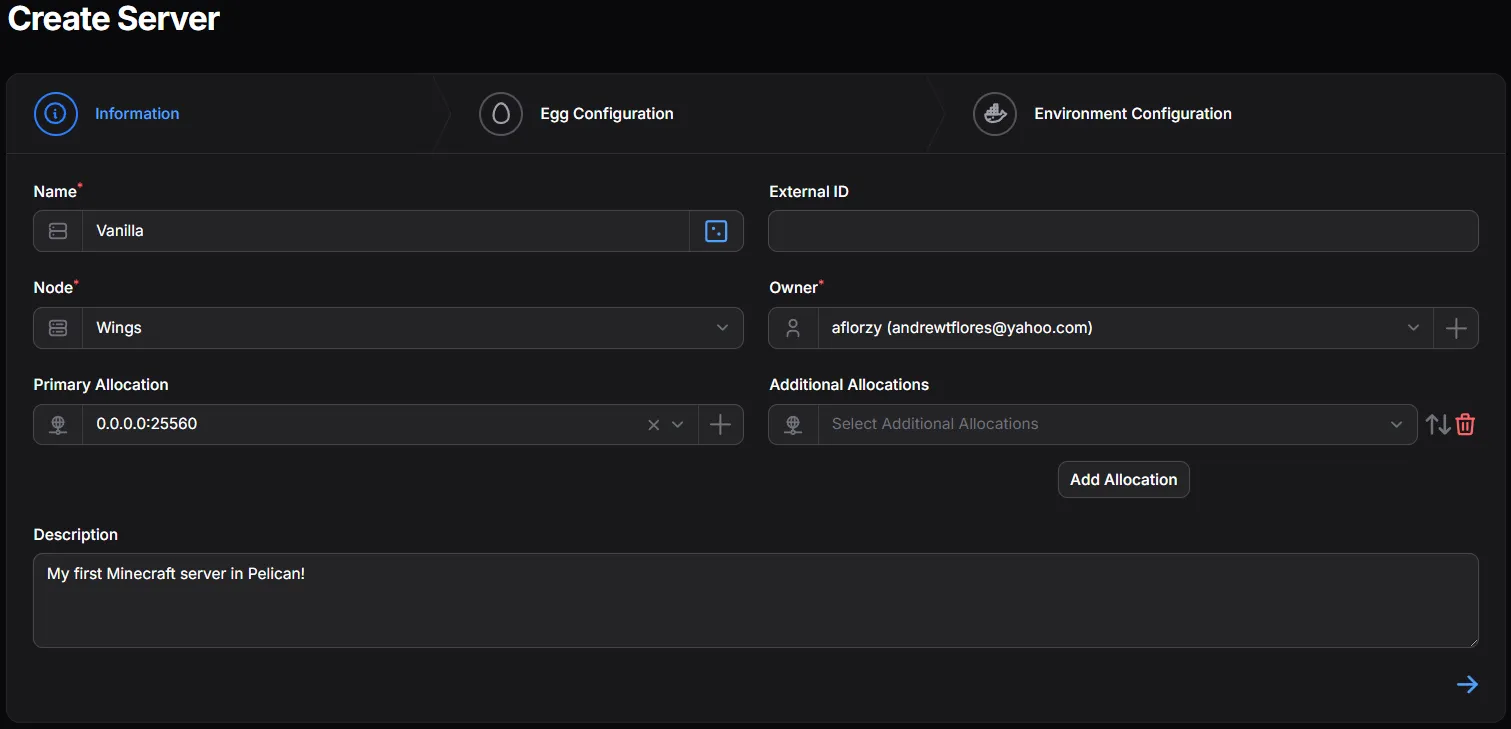Screen dimensions: 1511x729
Task: Click the Primary Allocation label
Action: 101,385
